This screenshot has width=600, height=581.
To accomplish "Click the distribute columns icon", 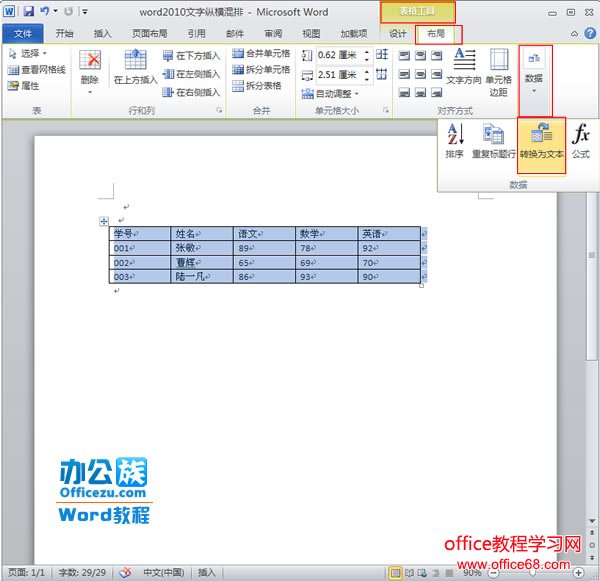I will tap(382, 73).
